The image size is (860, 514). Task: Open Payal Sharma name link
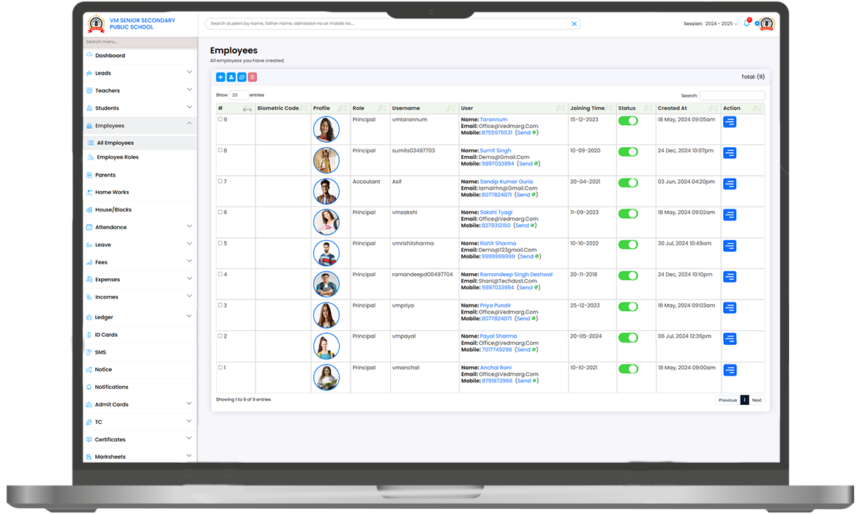pyautogui.click(x=499, y=336)
